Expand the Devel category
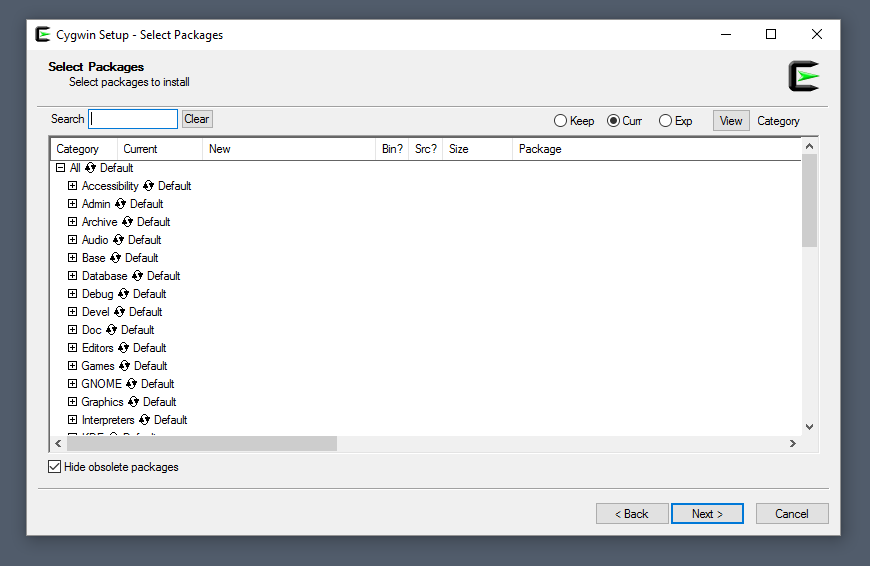Viewport: 870px width, 566px height. [x=72, y=311]
